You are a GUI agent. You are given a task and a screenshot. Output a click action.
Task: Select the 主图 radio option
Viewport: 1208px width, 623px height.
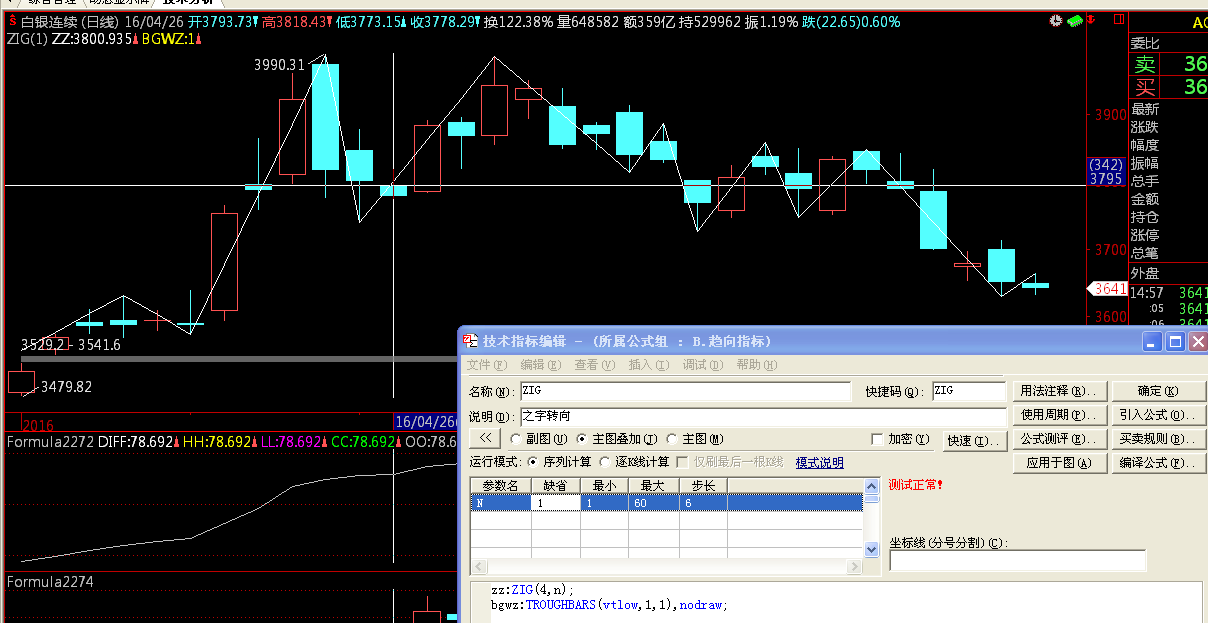click(696, 438)
